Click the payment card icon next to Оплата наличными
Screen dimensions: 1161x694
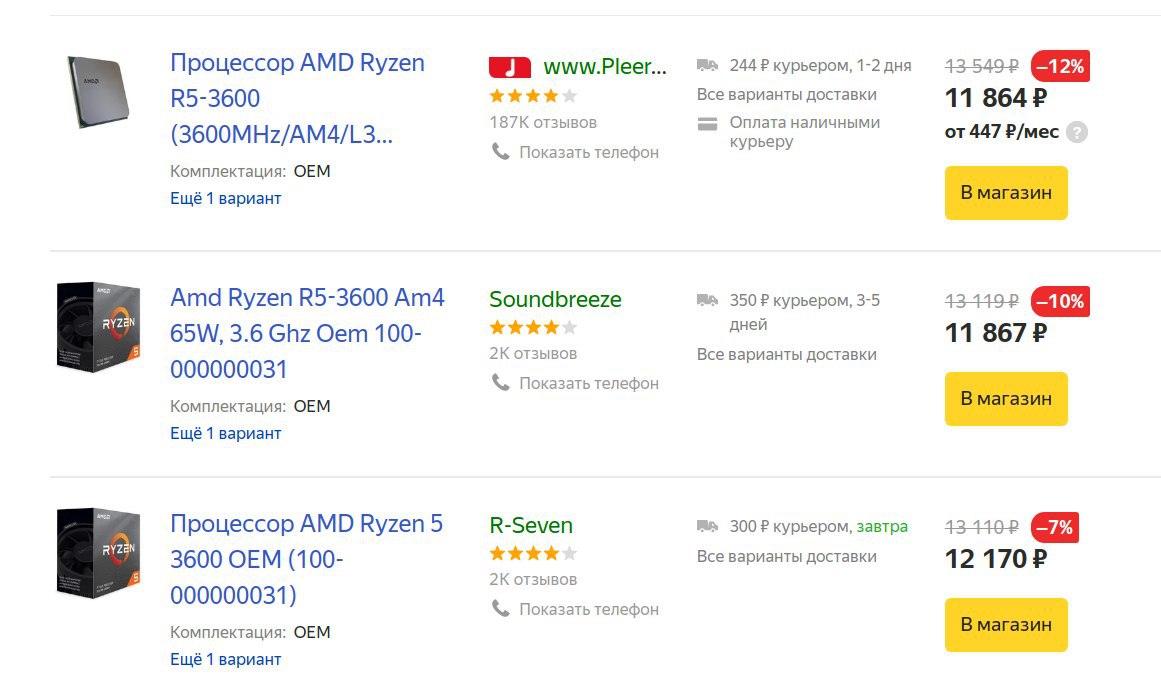pos(707,124)
